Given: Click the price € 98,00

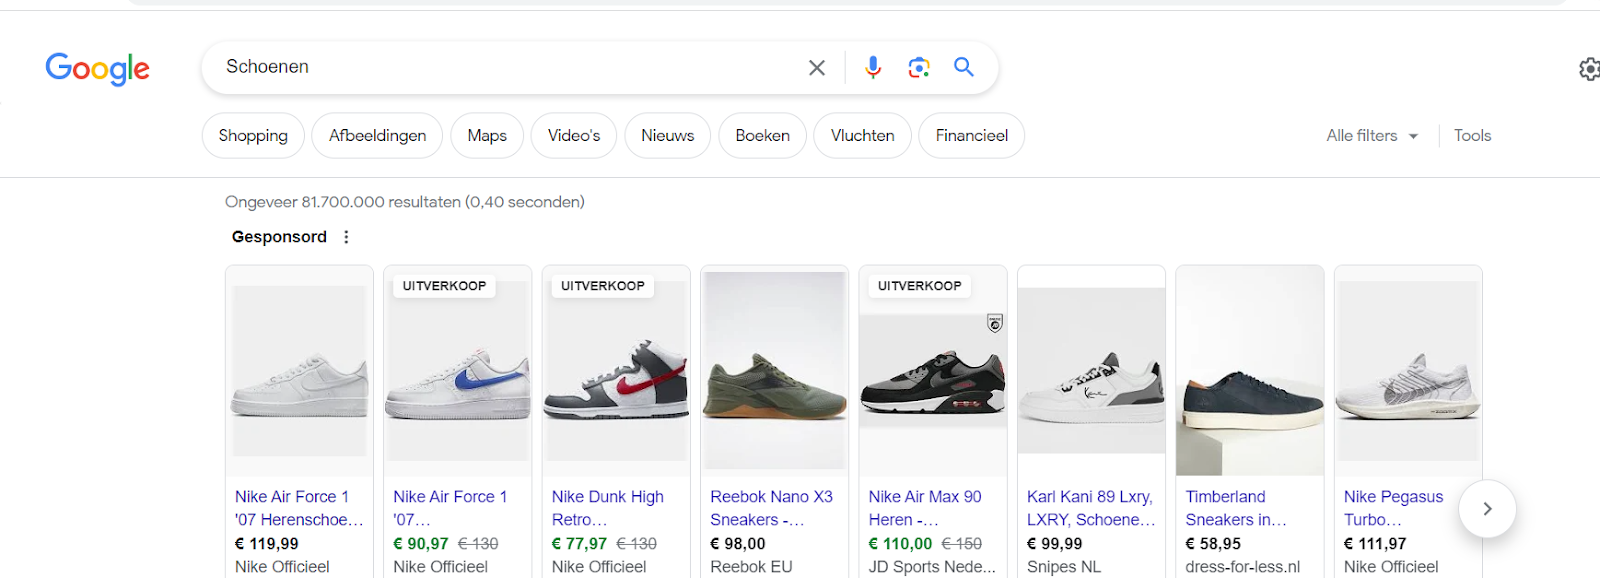Looking at the screenshot, I should click(738, 544).
